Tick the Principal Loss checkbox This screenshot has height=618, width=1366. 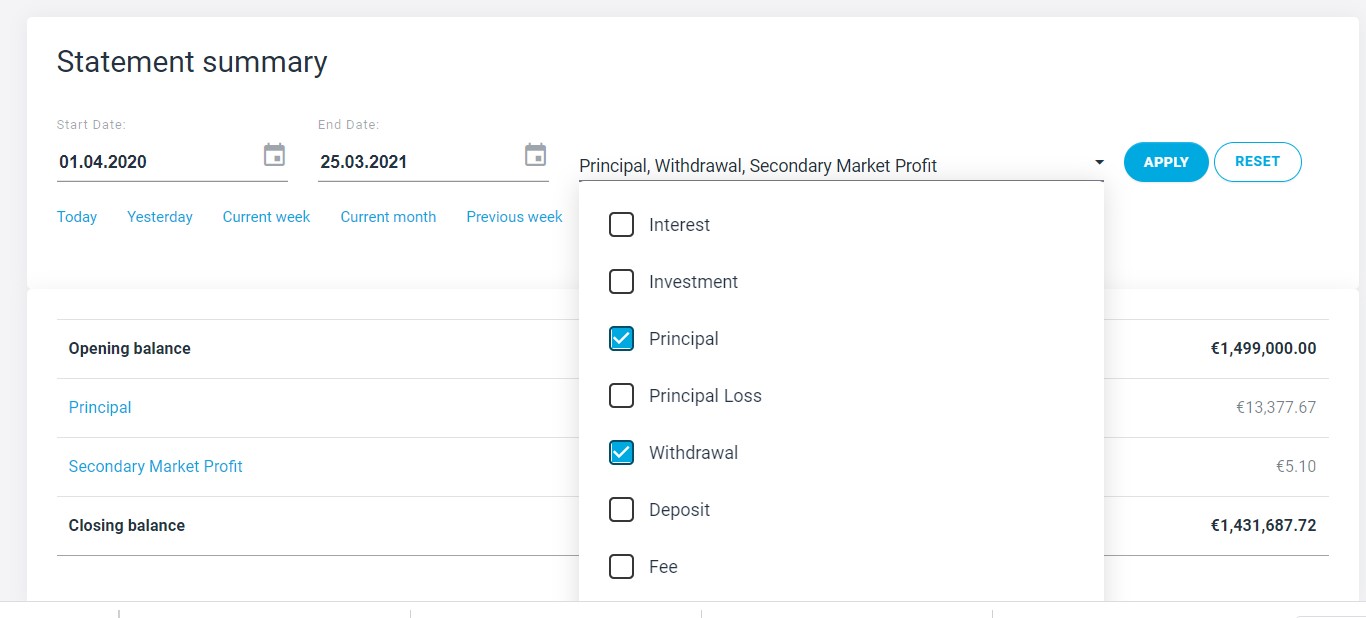pyautogui.click(x=621, y=396)
